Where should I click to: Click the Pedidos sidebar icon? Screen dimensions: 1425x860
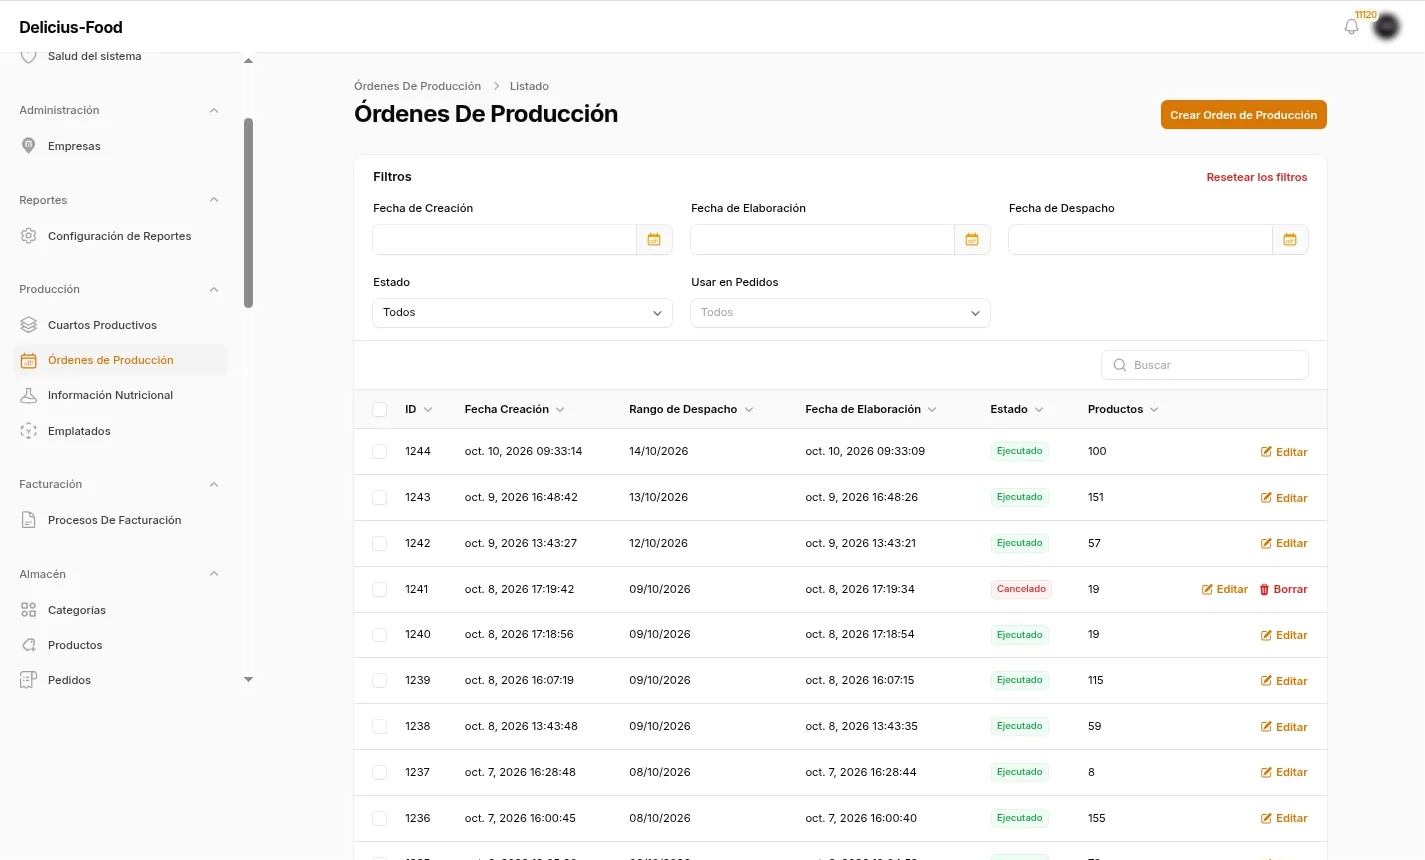(29, 680)
